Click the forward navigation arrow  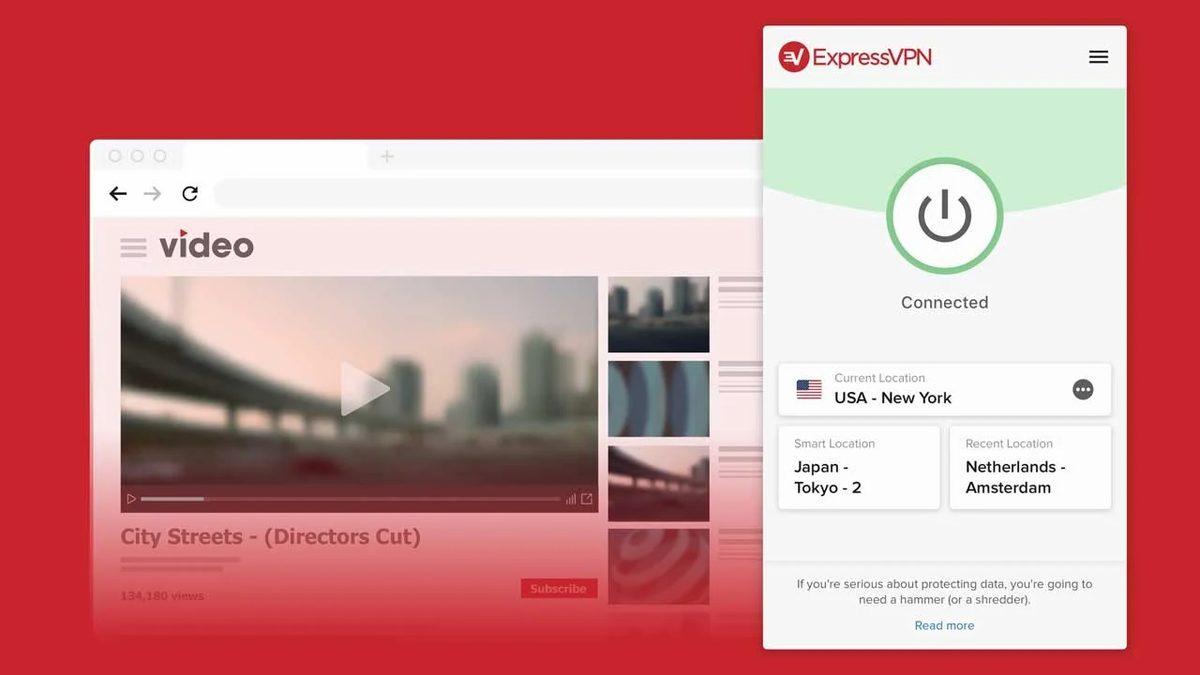(x=152, y=193)
